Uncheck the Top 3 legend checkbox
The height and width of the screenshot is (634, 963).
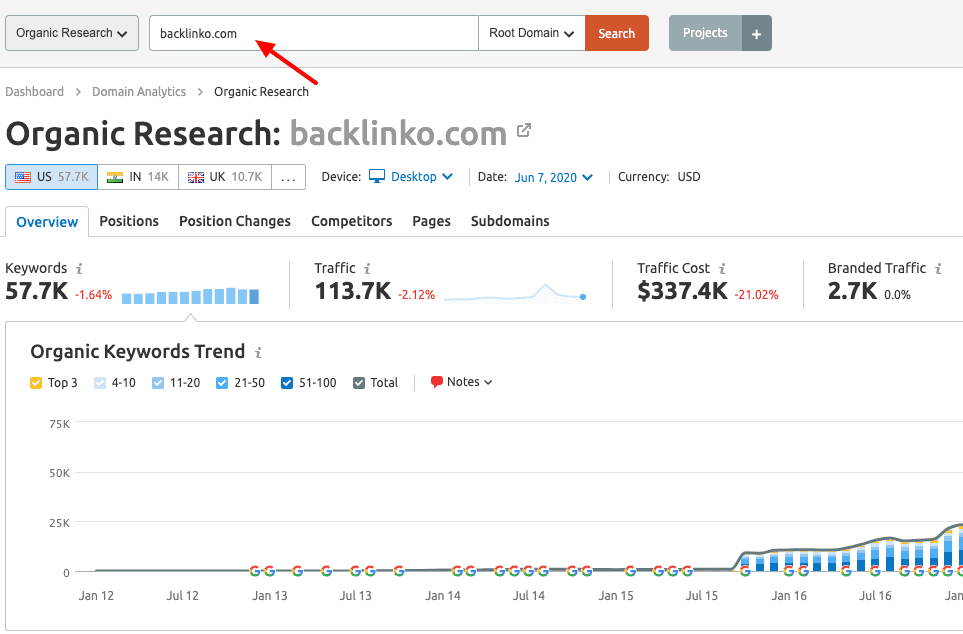[x=36, y=383]
